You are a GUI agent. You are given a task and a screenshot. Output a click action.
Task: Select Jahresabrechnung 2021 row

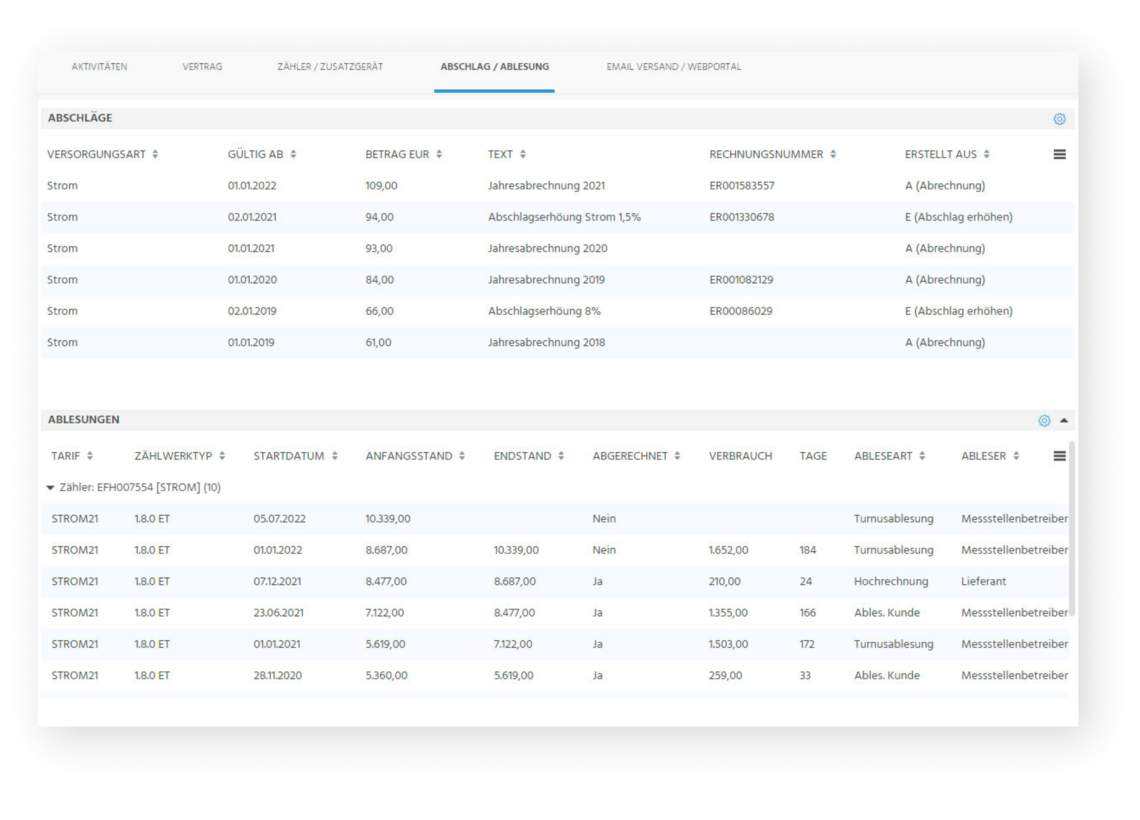(546, 186)
